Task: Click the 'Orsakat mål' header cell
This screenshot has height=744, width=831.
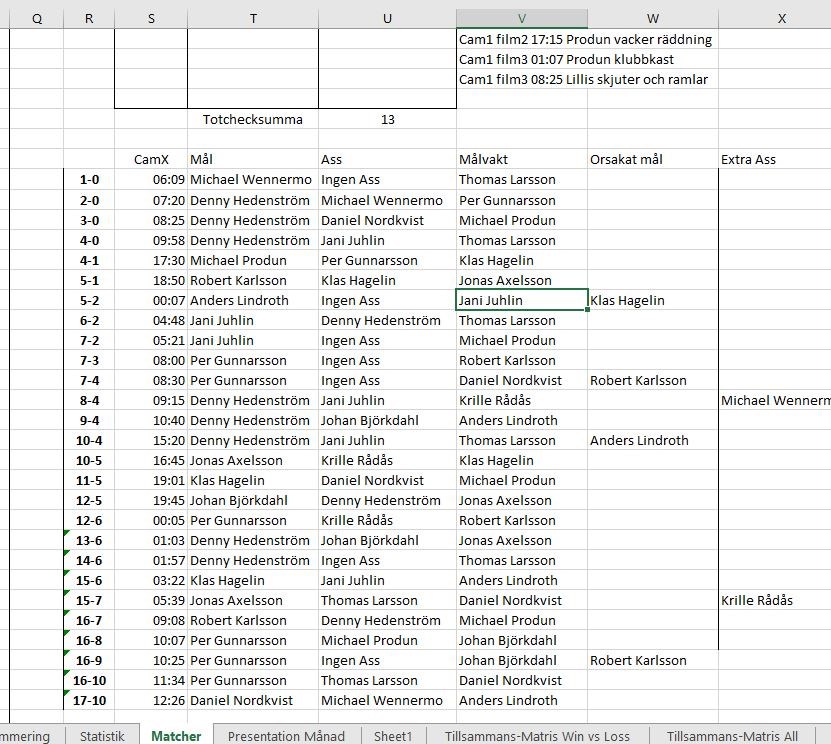Action: point(626,159)
